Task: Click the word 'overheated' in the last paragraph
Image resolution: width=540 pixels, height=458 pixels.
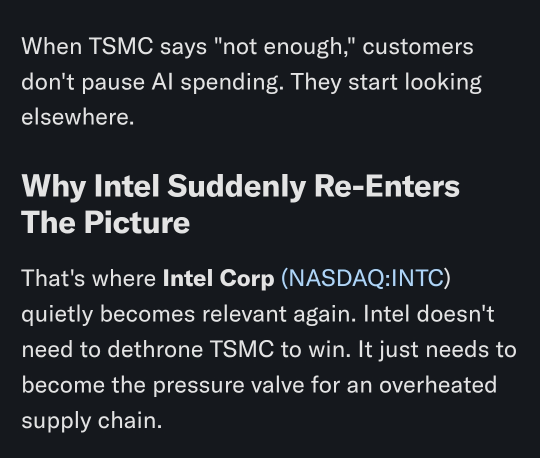Action: point(438,385)
